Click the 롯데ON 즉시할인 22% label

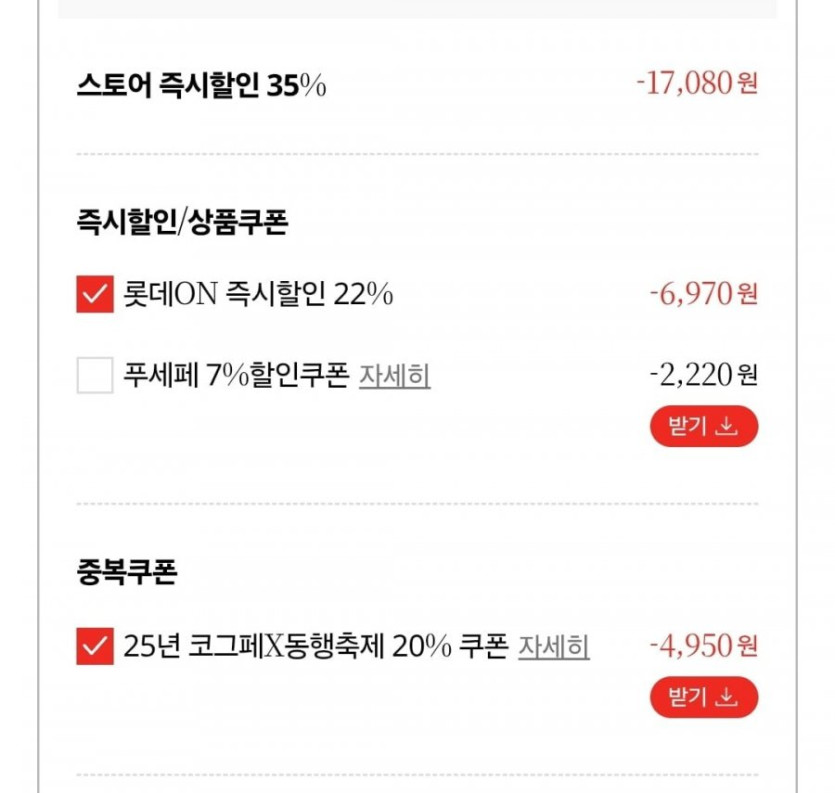click(x=258, y=295)
